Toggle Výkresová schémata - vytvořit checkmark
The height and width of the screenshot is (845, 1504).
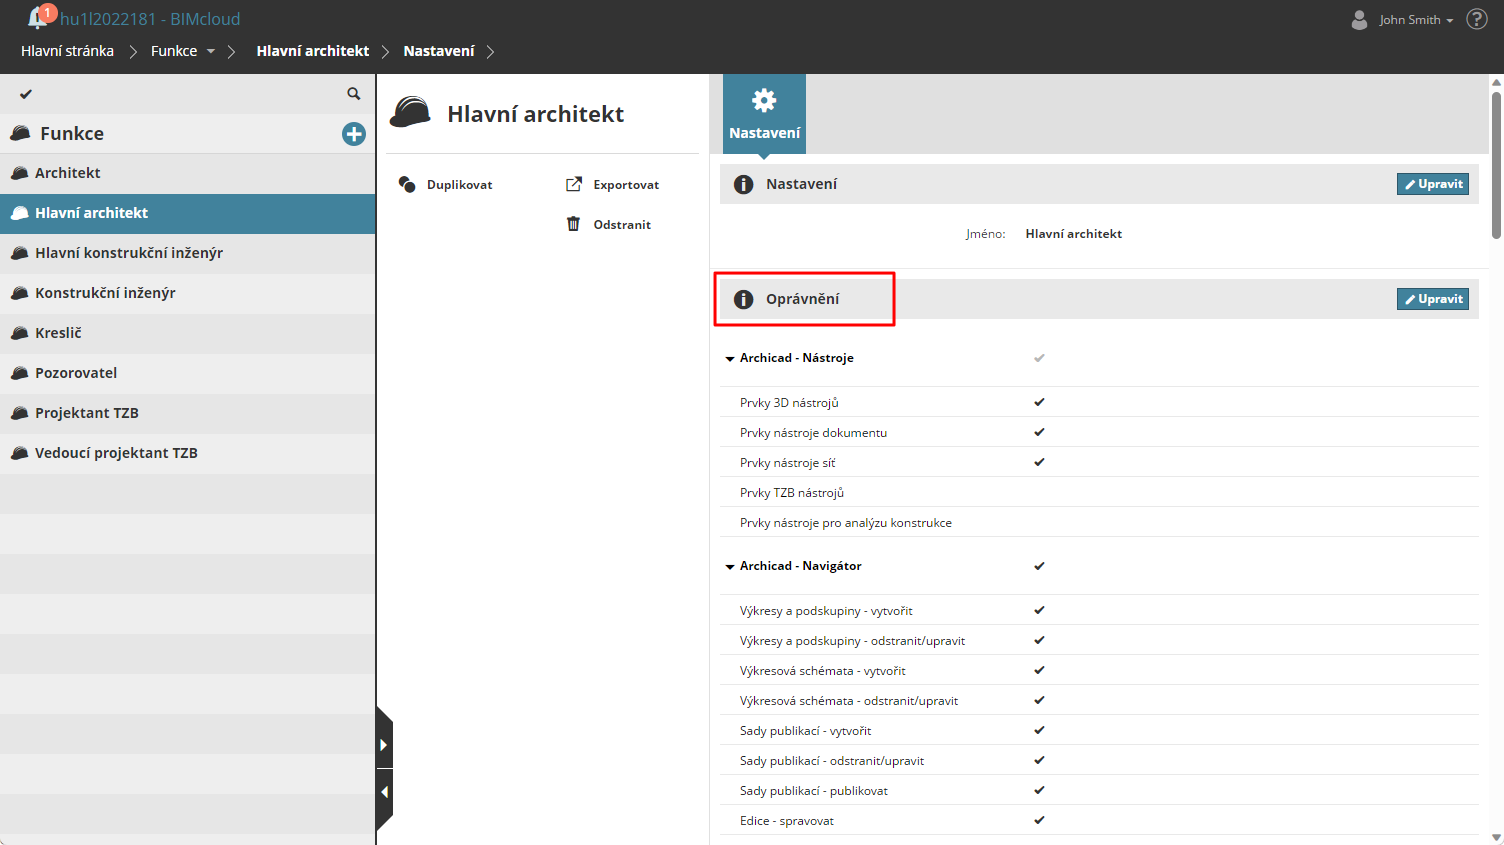(x=1039, y=670)
